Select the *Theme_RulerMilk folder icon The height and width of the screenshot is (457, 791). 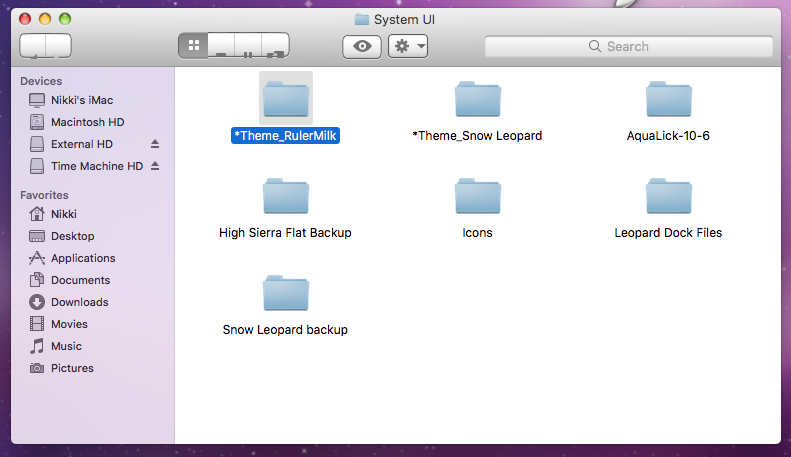tap(286, 98)
